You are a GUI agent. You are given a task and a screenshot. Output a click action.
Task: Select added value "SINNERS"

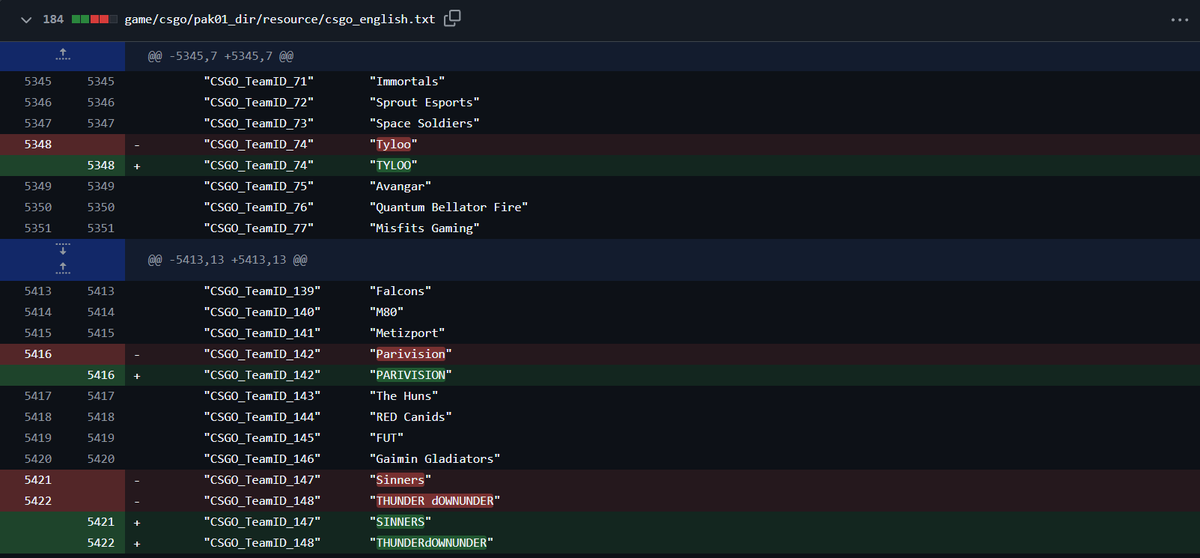400,522
